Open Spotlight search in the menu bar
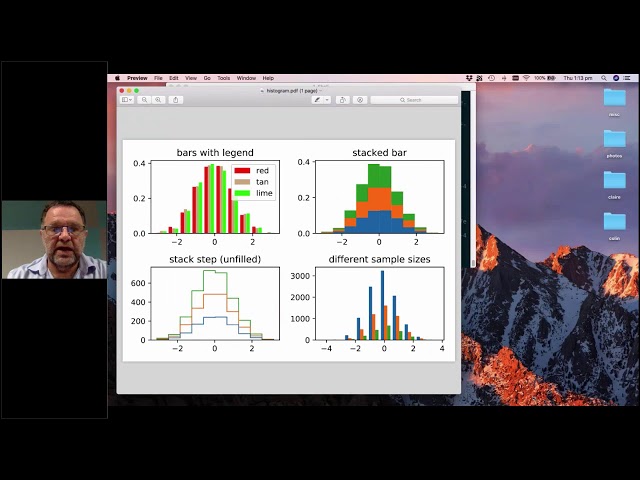The height and width of the screenshot is (480, 640). 604,78
